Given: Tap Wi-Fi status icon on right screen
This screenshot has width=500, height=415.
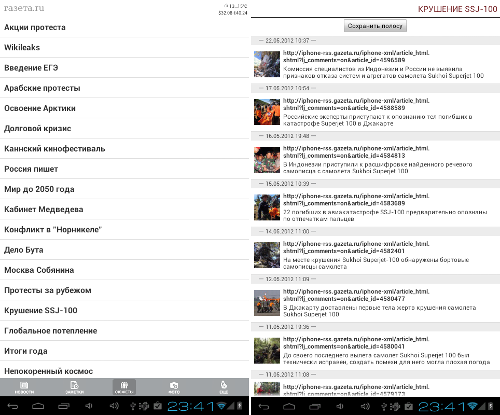Looking at the screenshot, I should pyautogui.click(x=472, y=406).
